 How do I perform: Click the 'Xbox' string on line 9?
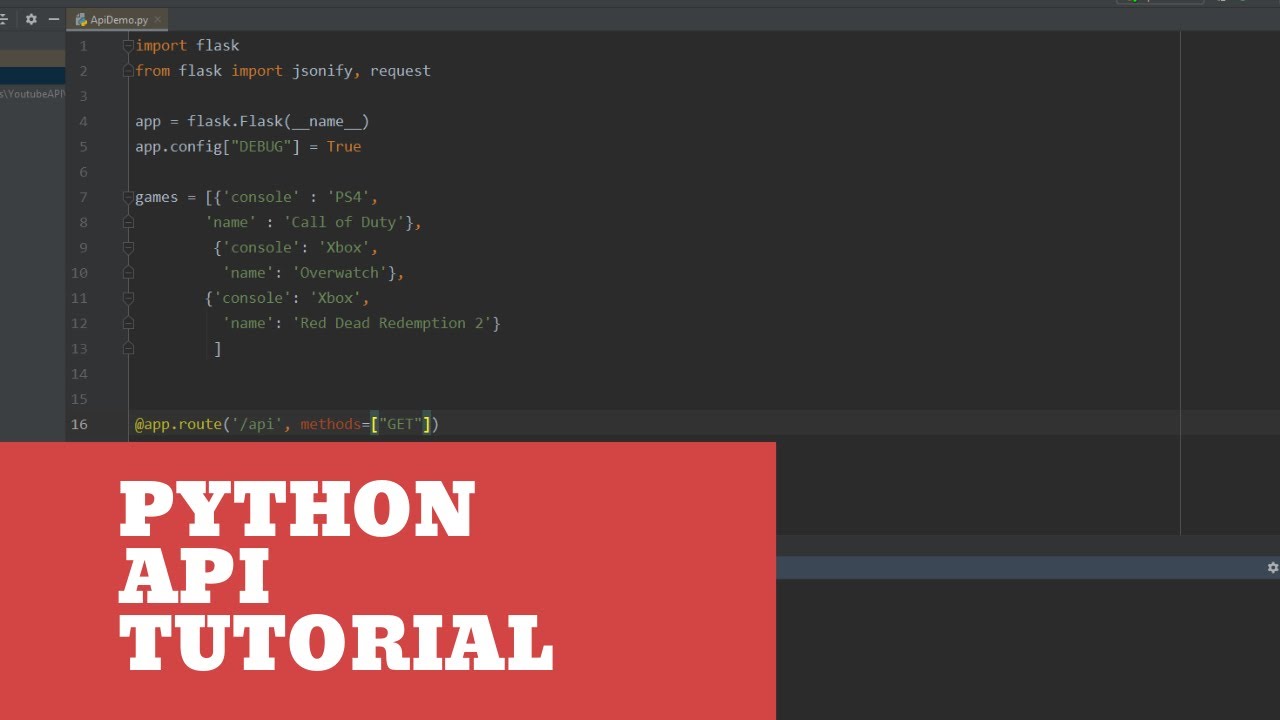click(x=344, y=247)
